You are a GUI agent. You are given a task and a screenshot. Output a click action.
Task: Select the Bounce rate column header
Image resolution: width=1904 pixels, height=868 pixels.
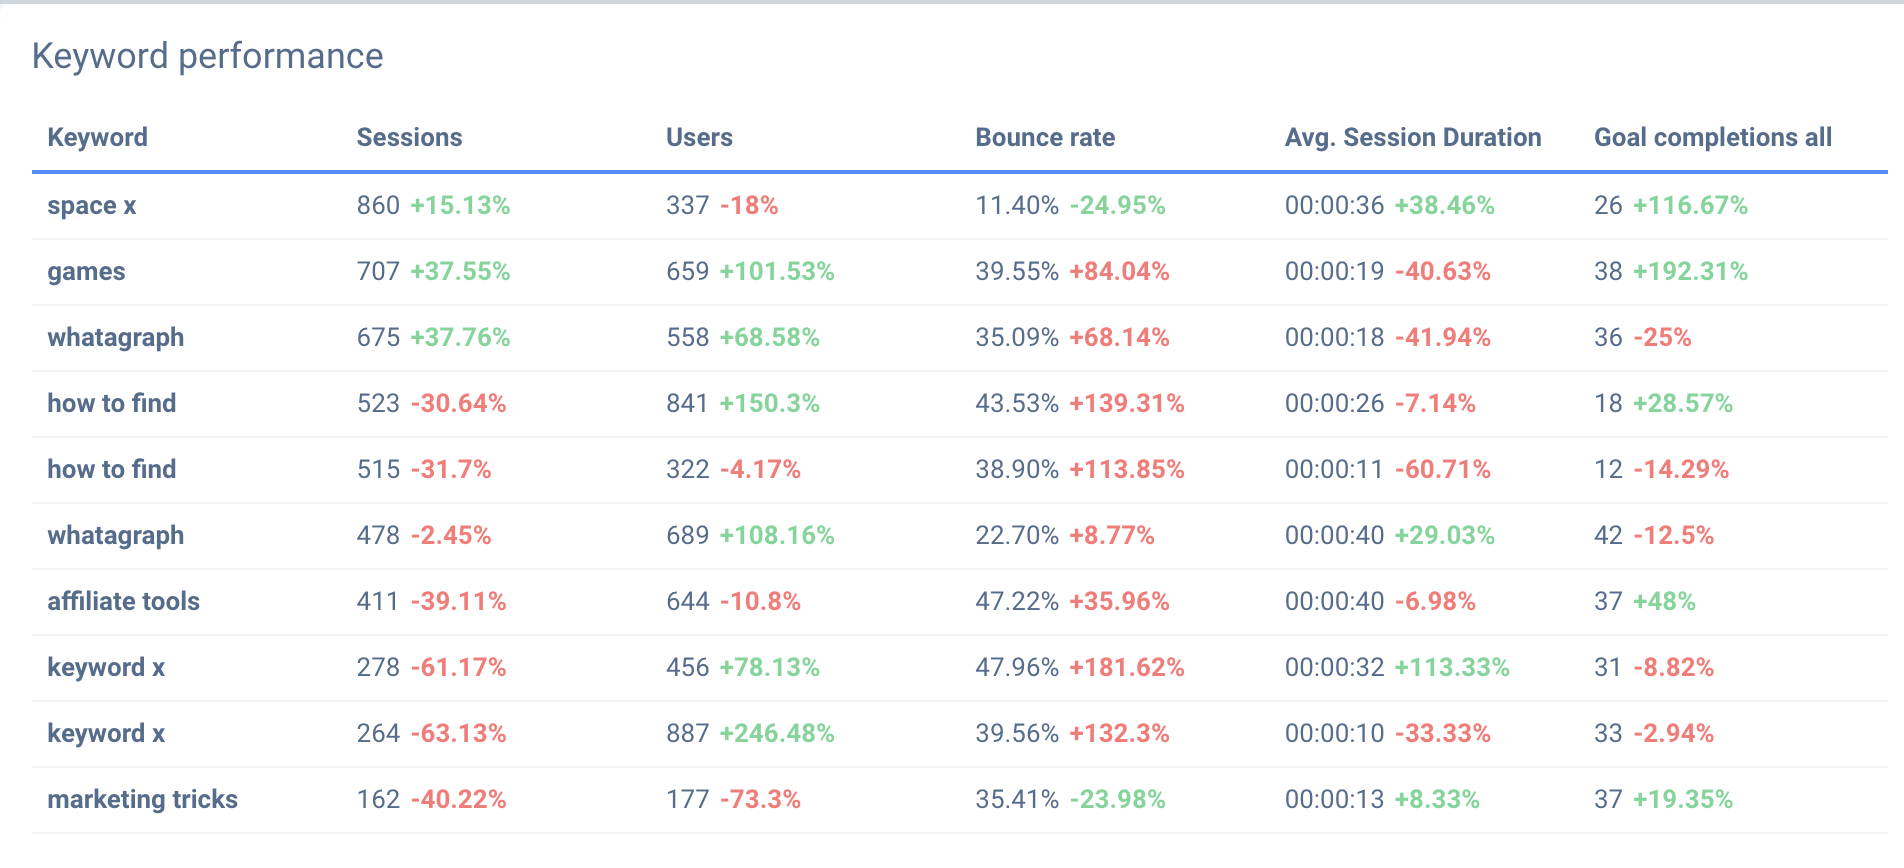point(1045,137)
